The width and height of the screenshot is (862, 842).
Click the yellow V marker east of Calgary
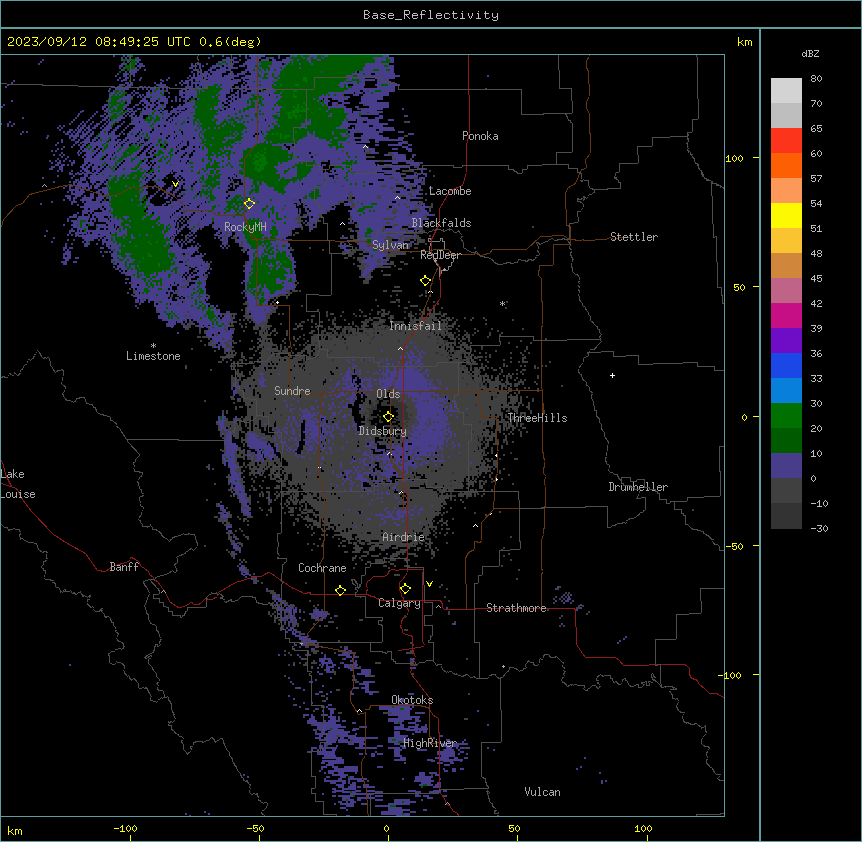pos(429,584)
